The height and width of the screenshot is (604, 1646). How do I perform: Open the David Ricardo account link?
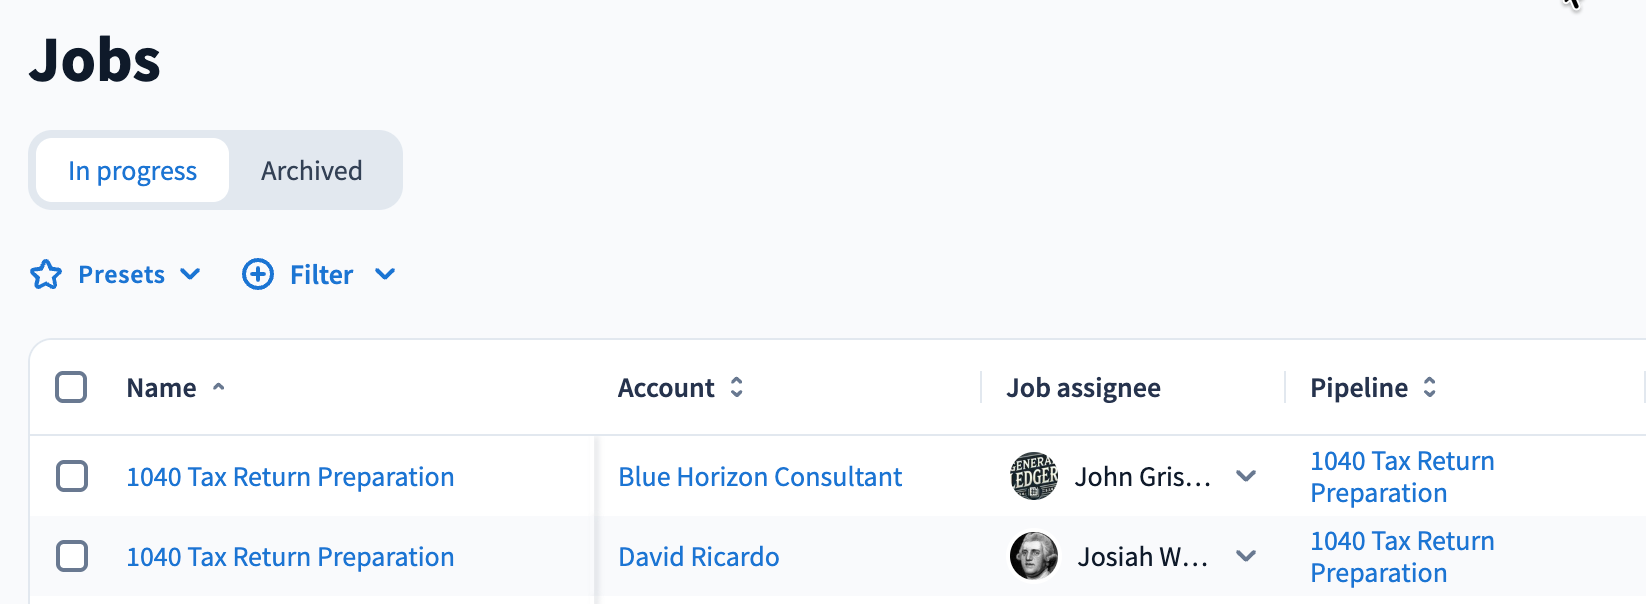coord(699,557)
